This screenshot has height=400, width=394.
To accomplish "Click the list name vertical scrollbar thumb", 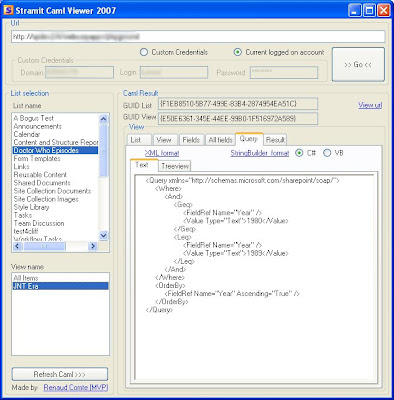I will point(104,151).
